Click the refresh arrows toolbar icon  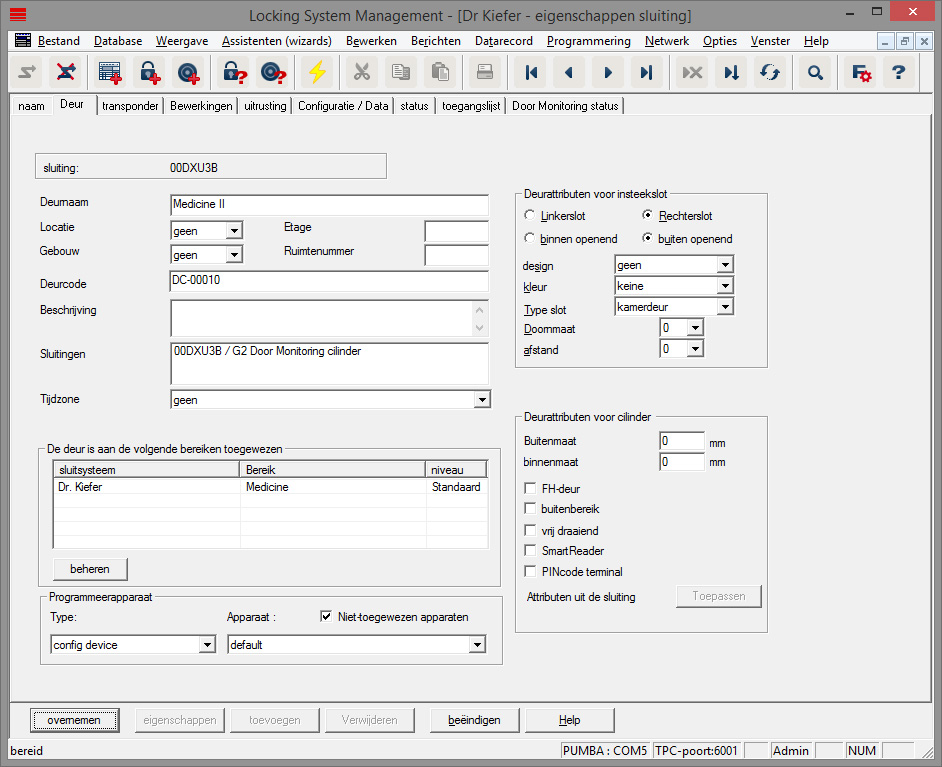(769, 72)
